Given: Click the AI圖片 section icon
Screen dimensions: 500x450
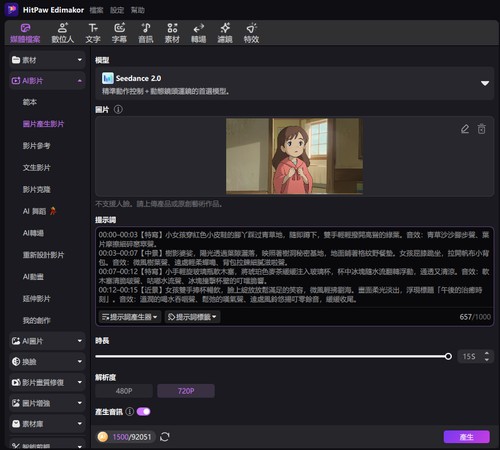Looking at the screenshot, I should (x=16, y=341).
